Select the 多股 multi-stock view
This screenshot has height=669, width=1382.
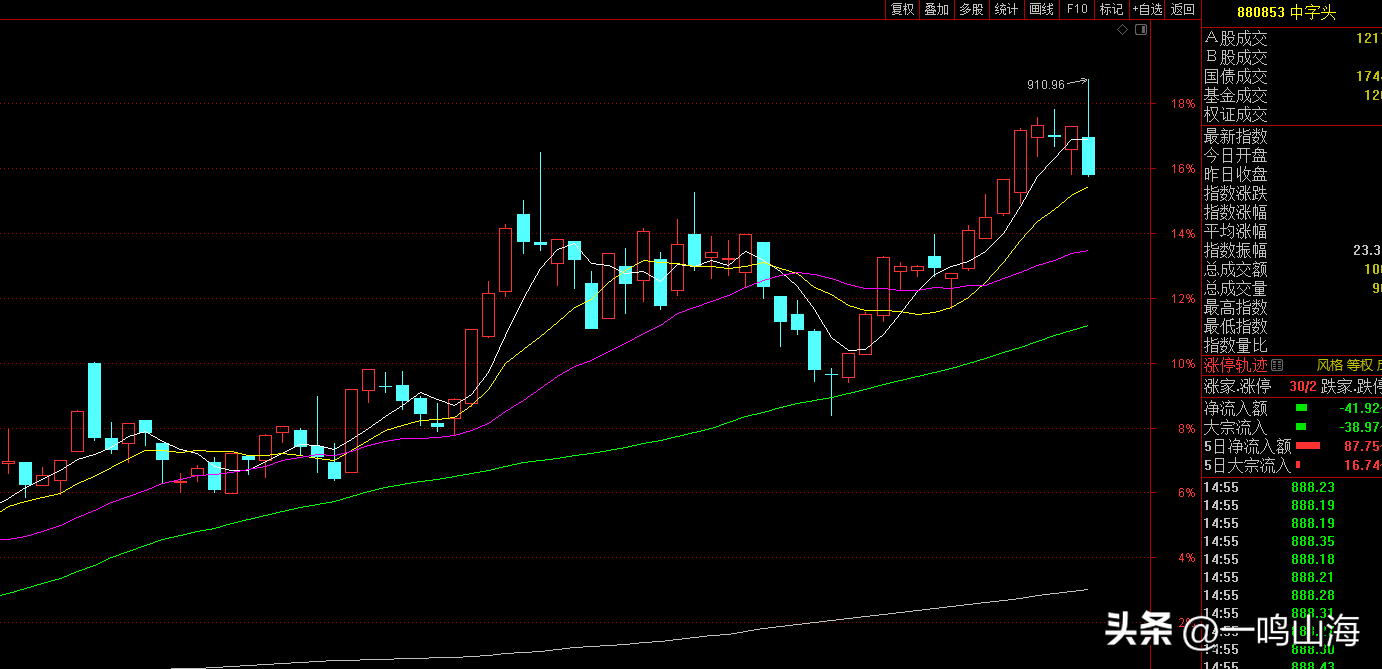(971, 9)
